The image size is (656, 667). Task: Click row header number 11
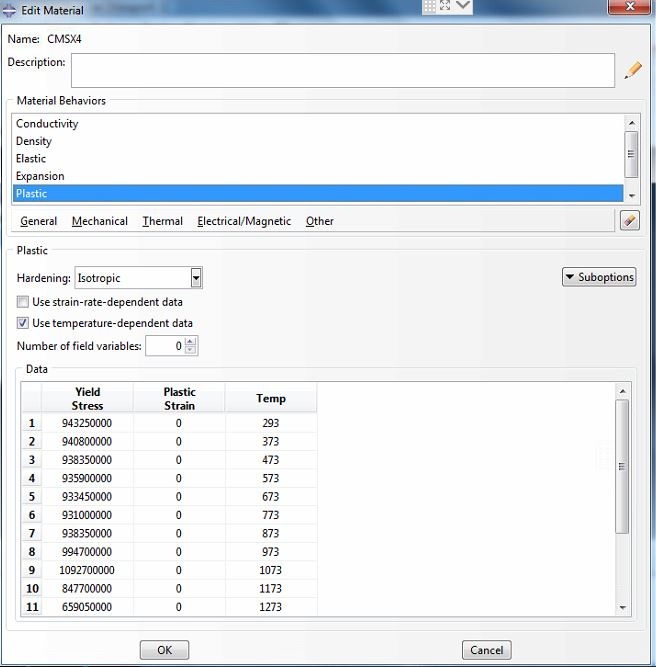[x=31, y=607]
